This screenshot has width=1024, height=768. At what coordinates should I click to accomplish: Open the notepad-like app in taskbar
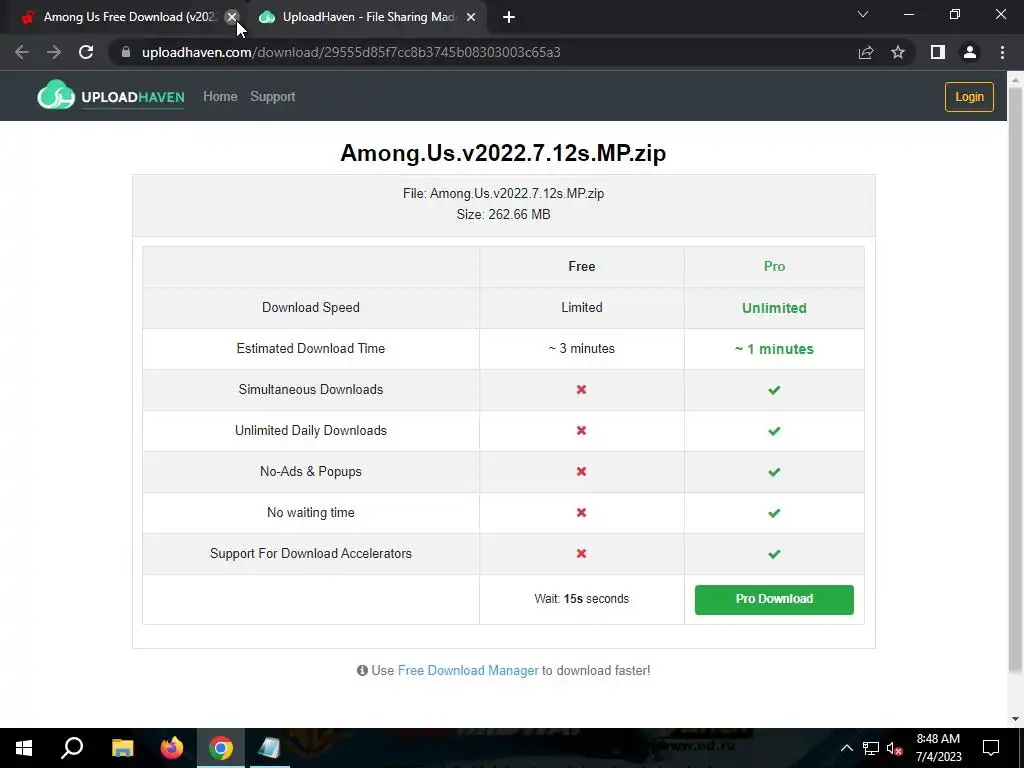(x=269, y=748)
